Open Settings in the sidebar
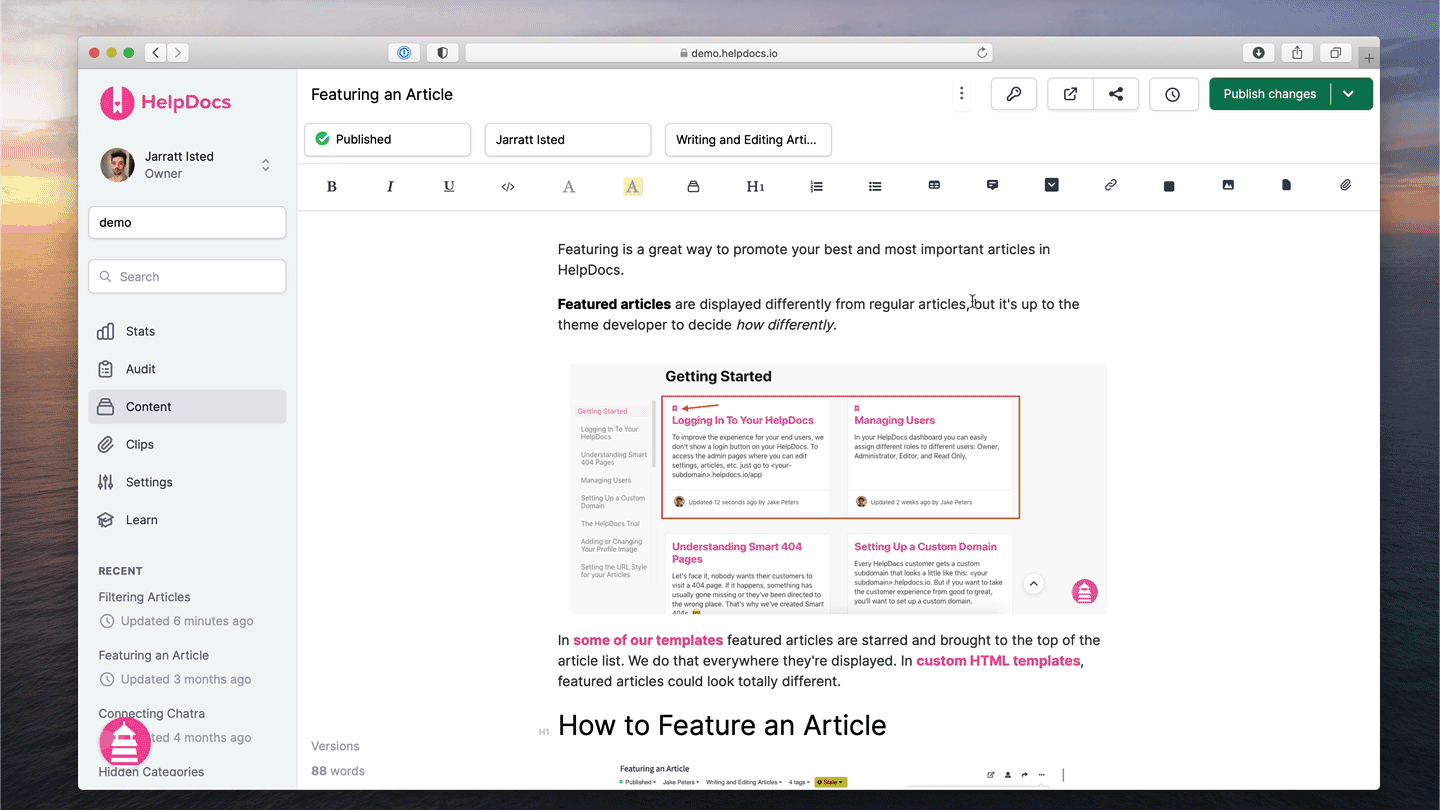This screenshot has width=1440, height=810. [187, 482]
